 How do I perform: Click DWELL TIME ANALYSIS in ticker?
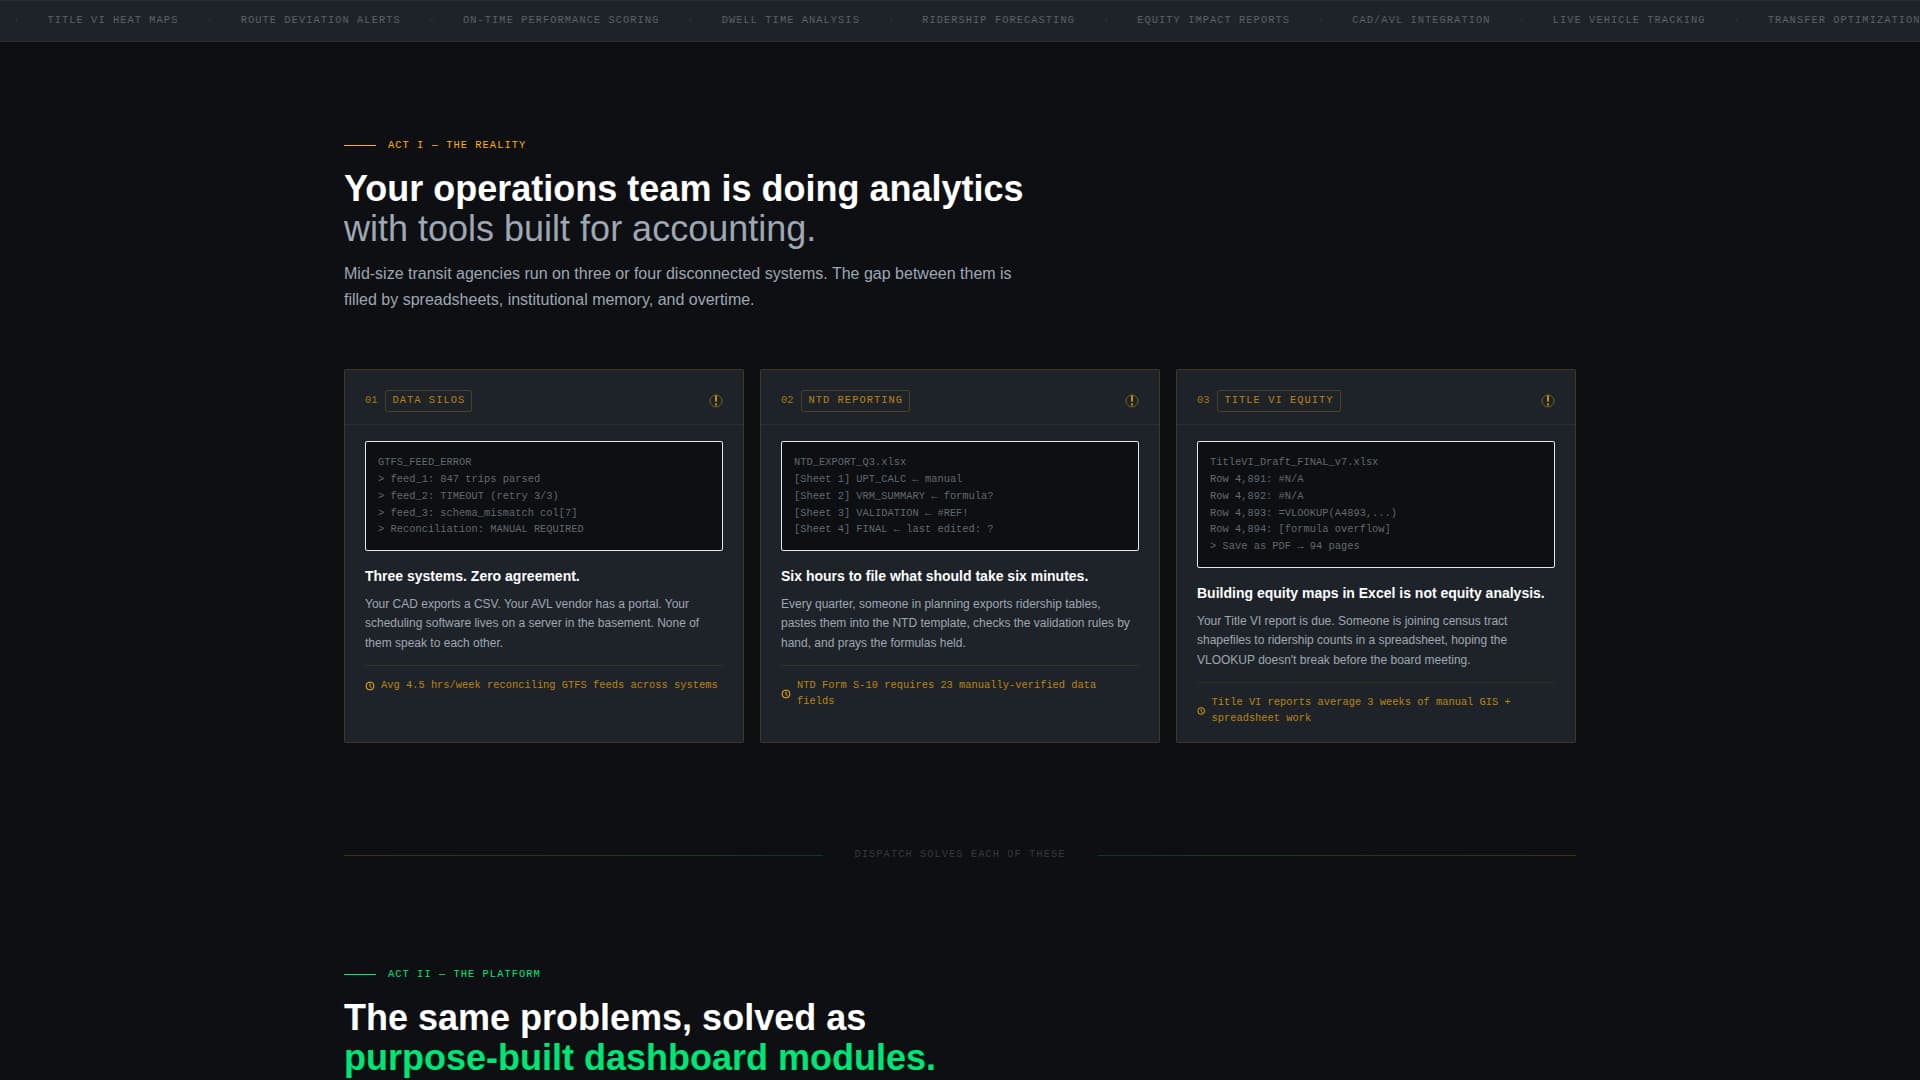click(790, 20)
